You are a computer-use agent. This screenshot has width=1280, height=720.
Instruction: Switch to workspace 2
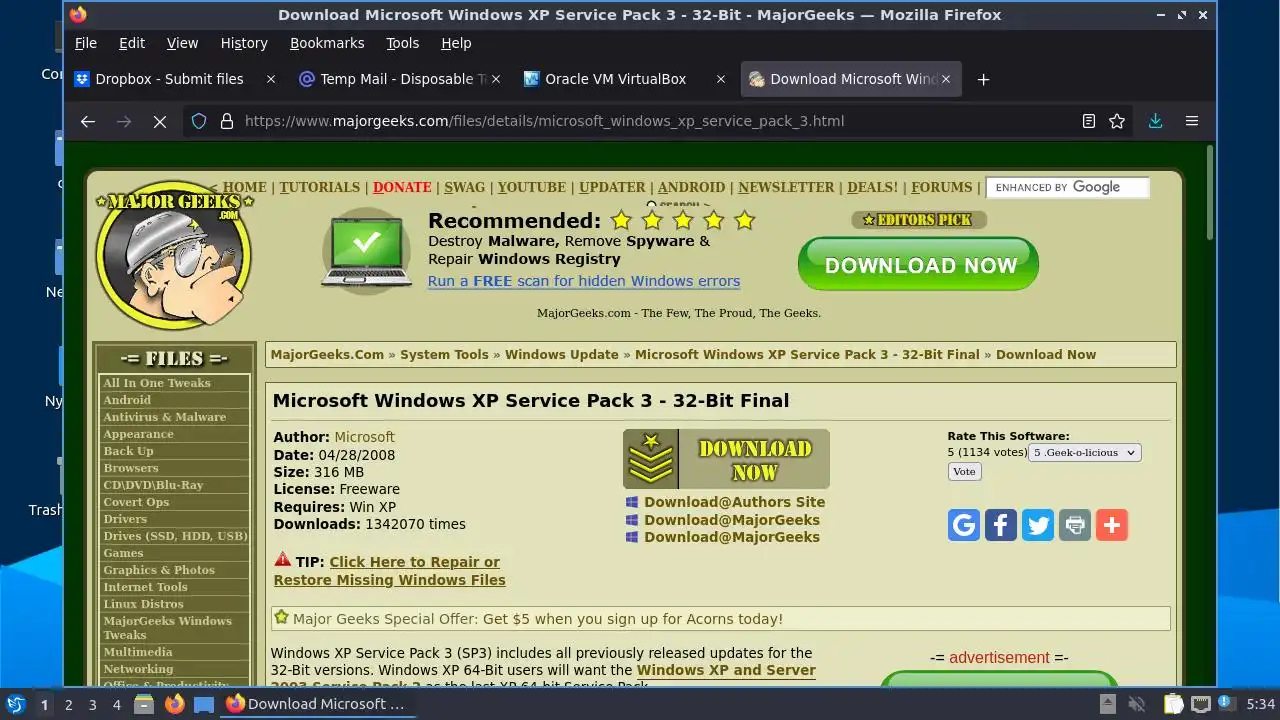(68, 704)
